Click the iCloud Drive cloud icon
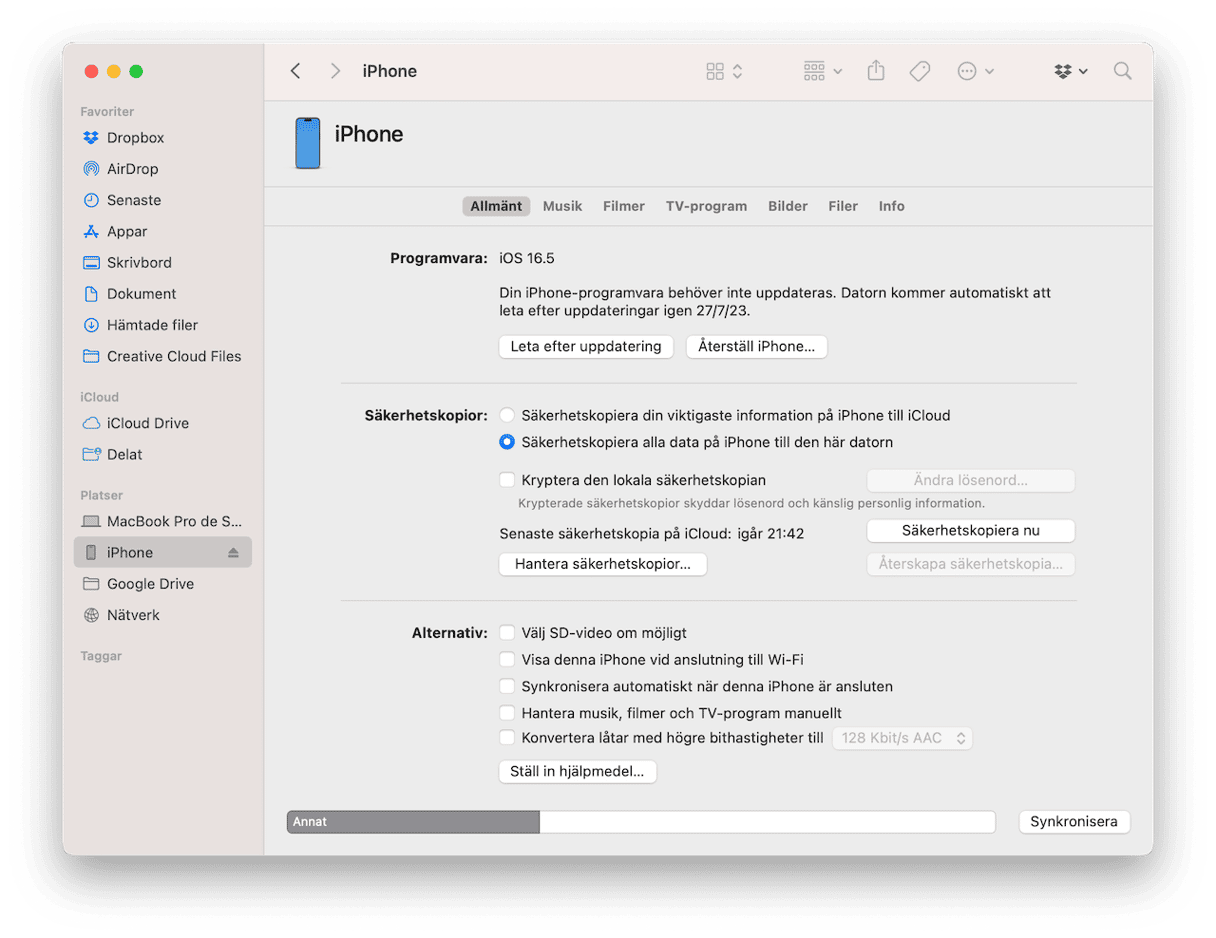The width and height of the screenshot is (1216, 938). [91, 423]
